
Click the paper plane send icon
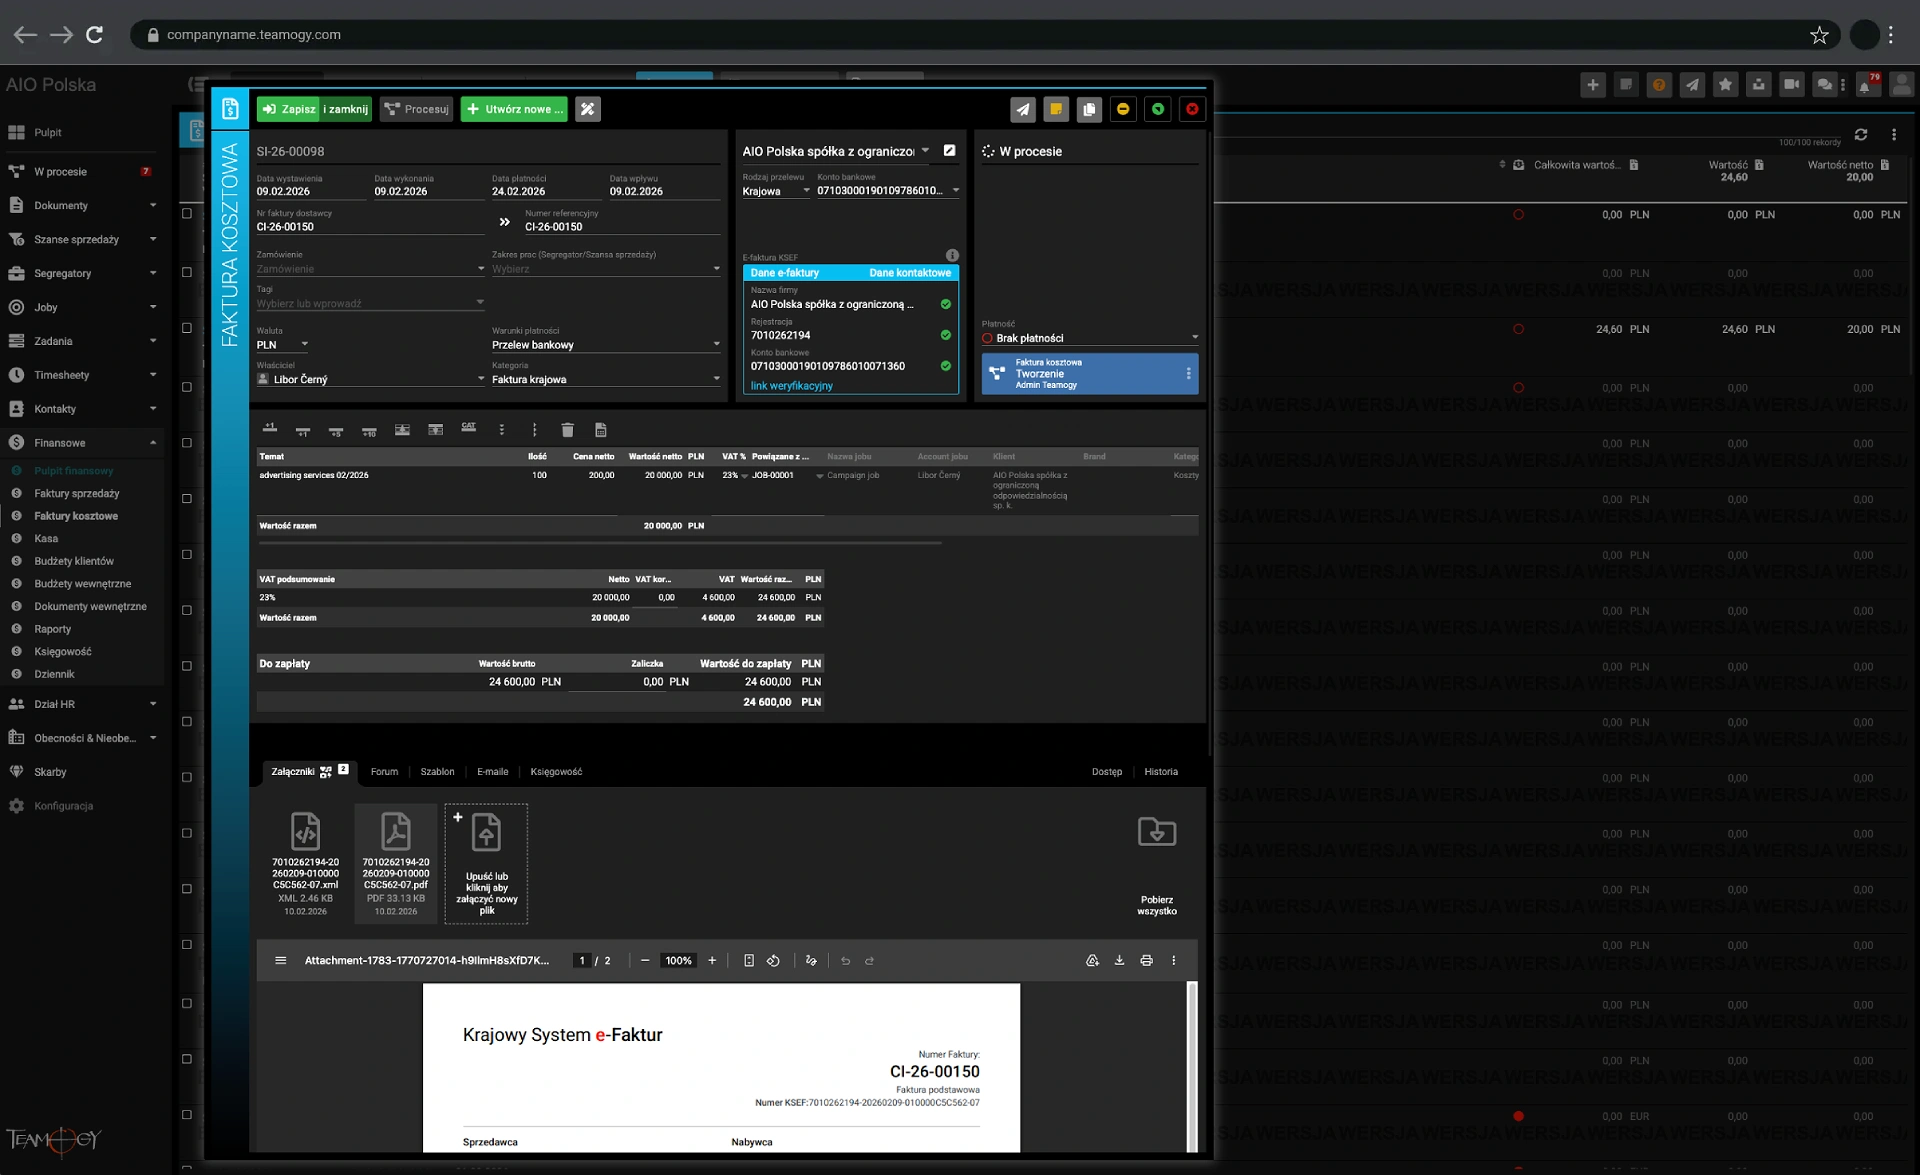(1022, 109)
